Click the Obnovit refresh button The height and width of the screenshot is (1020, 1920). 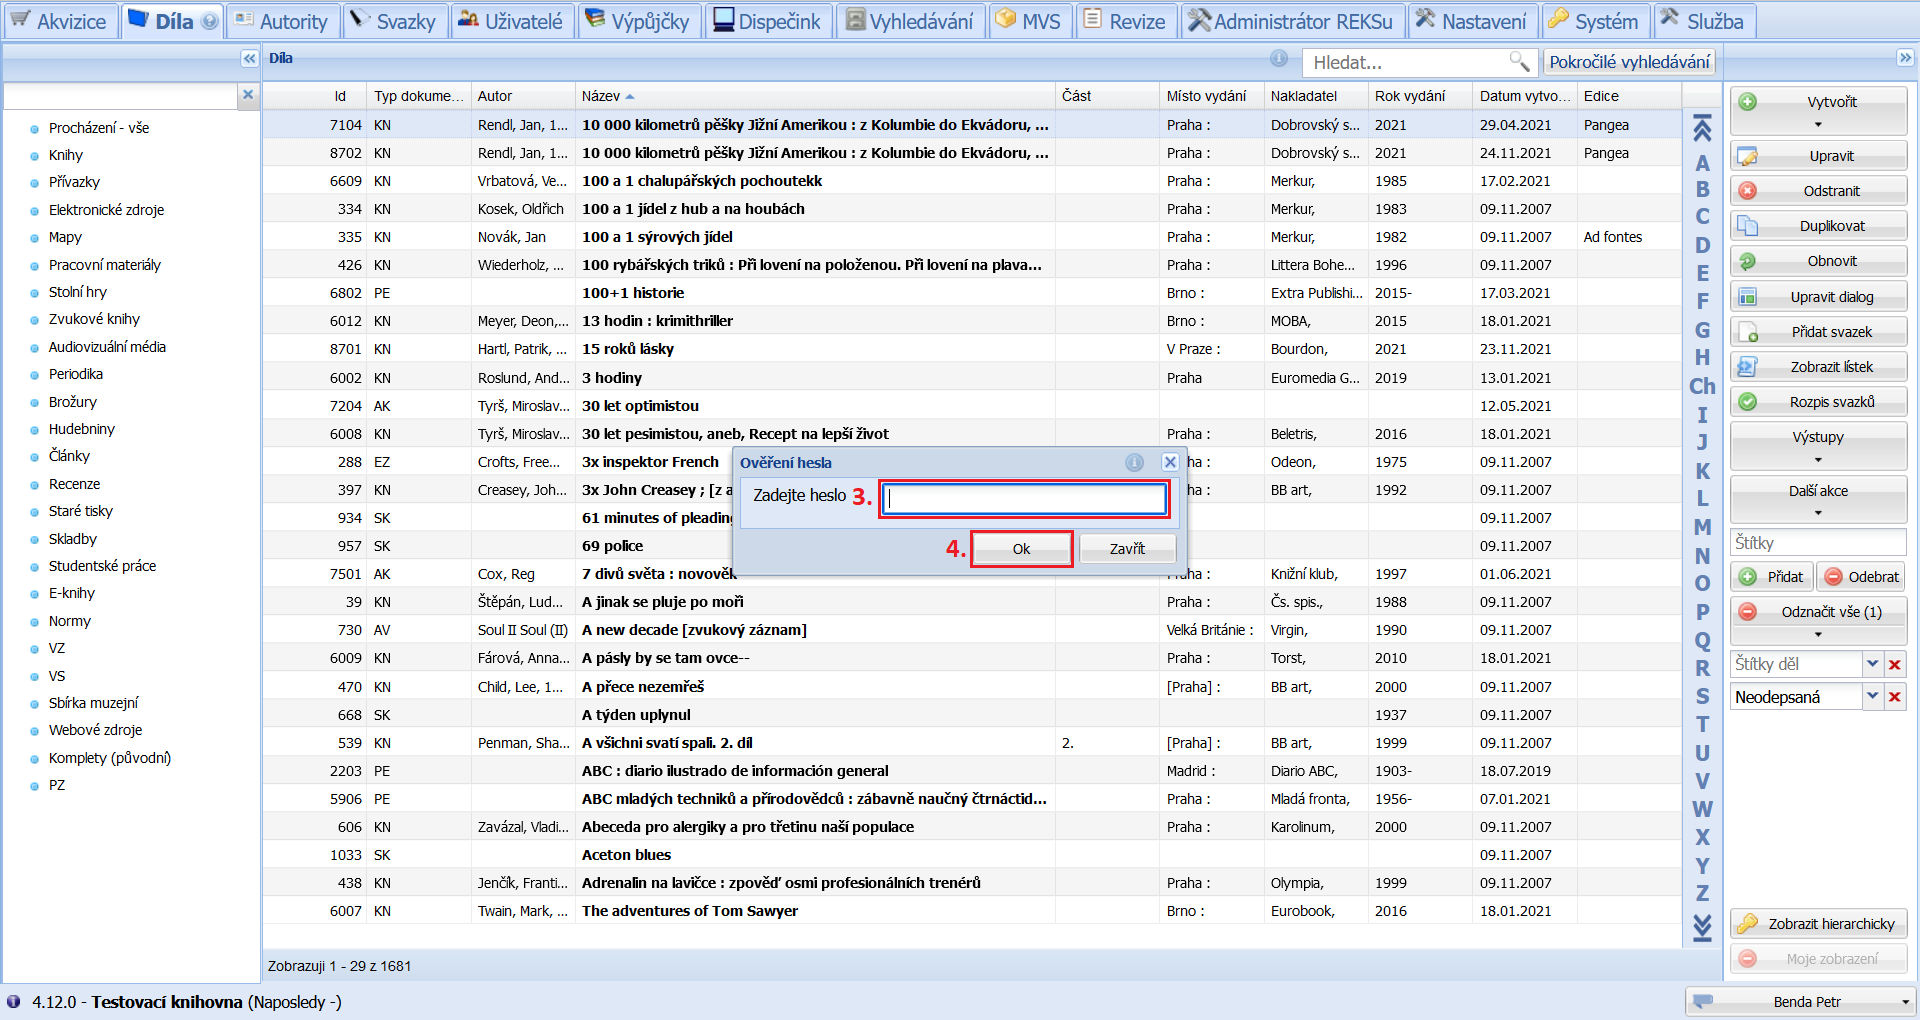tap(1818, 261)
